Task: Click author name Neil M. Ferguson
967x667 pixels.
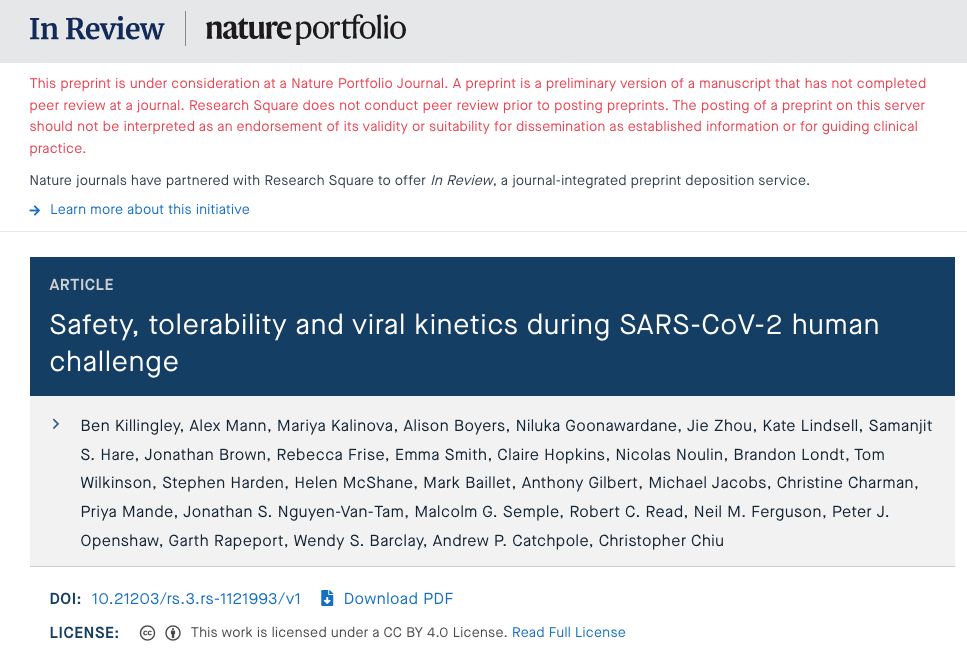Action: tap(757, 512)
